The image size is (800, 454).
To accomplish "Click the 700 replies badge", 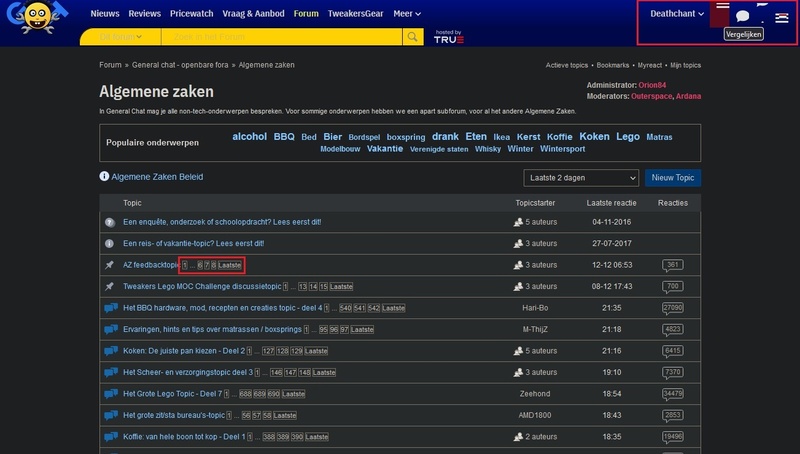I will (672, 287).
